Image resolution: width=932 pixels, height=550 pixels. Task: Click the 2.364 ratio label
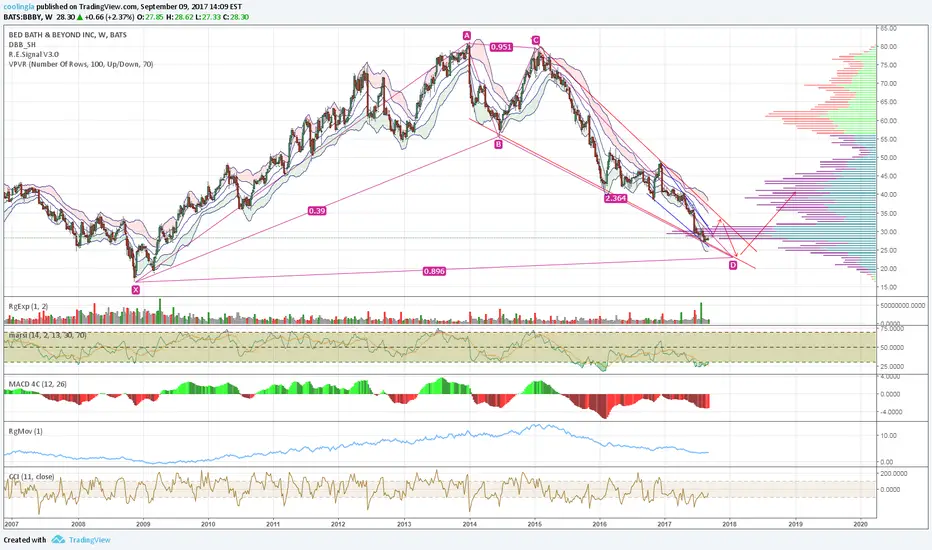615,198
